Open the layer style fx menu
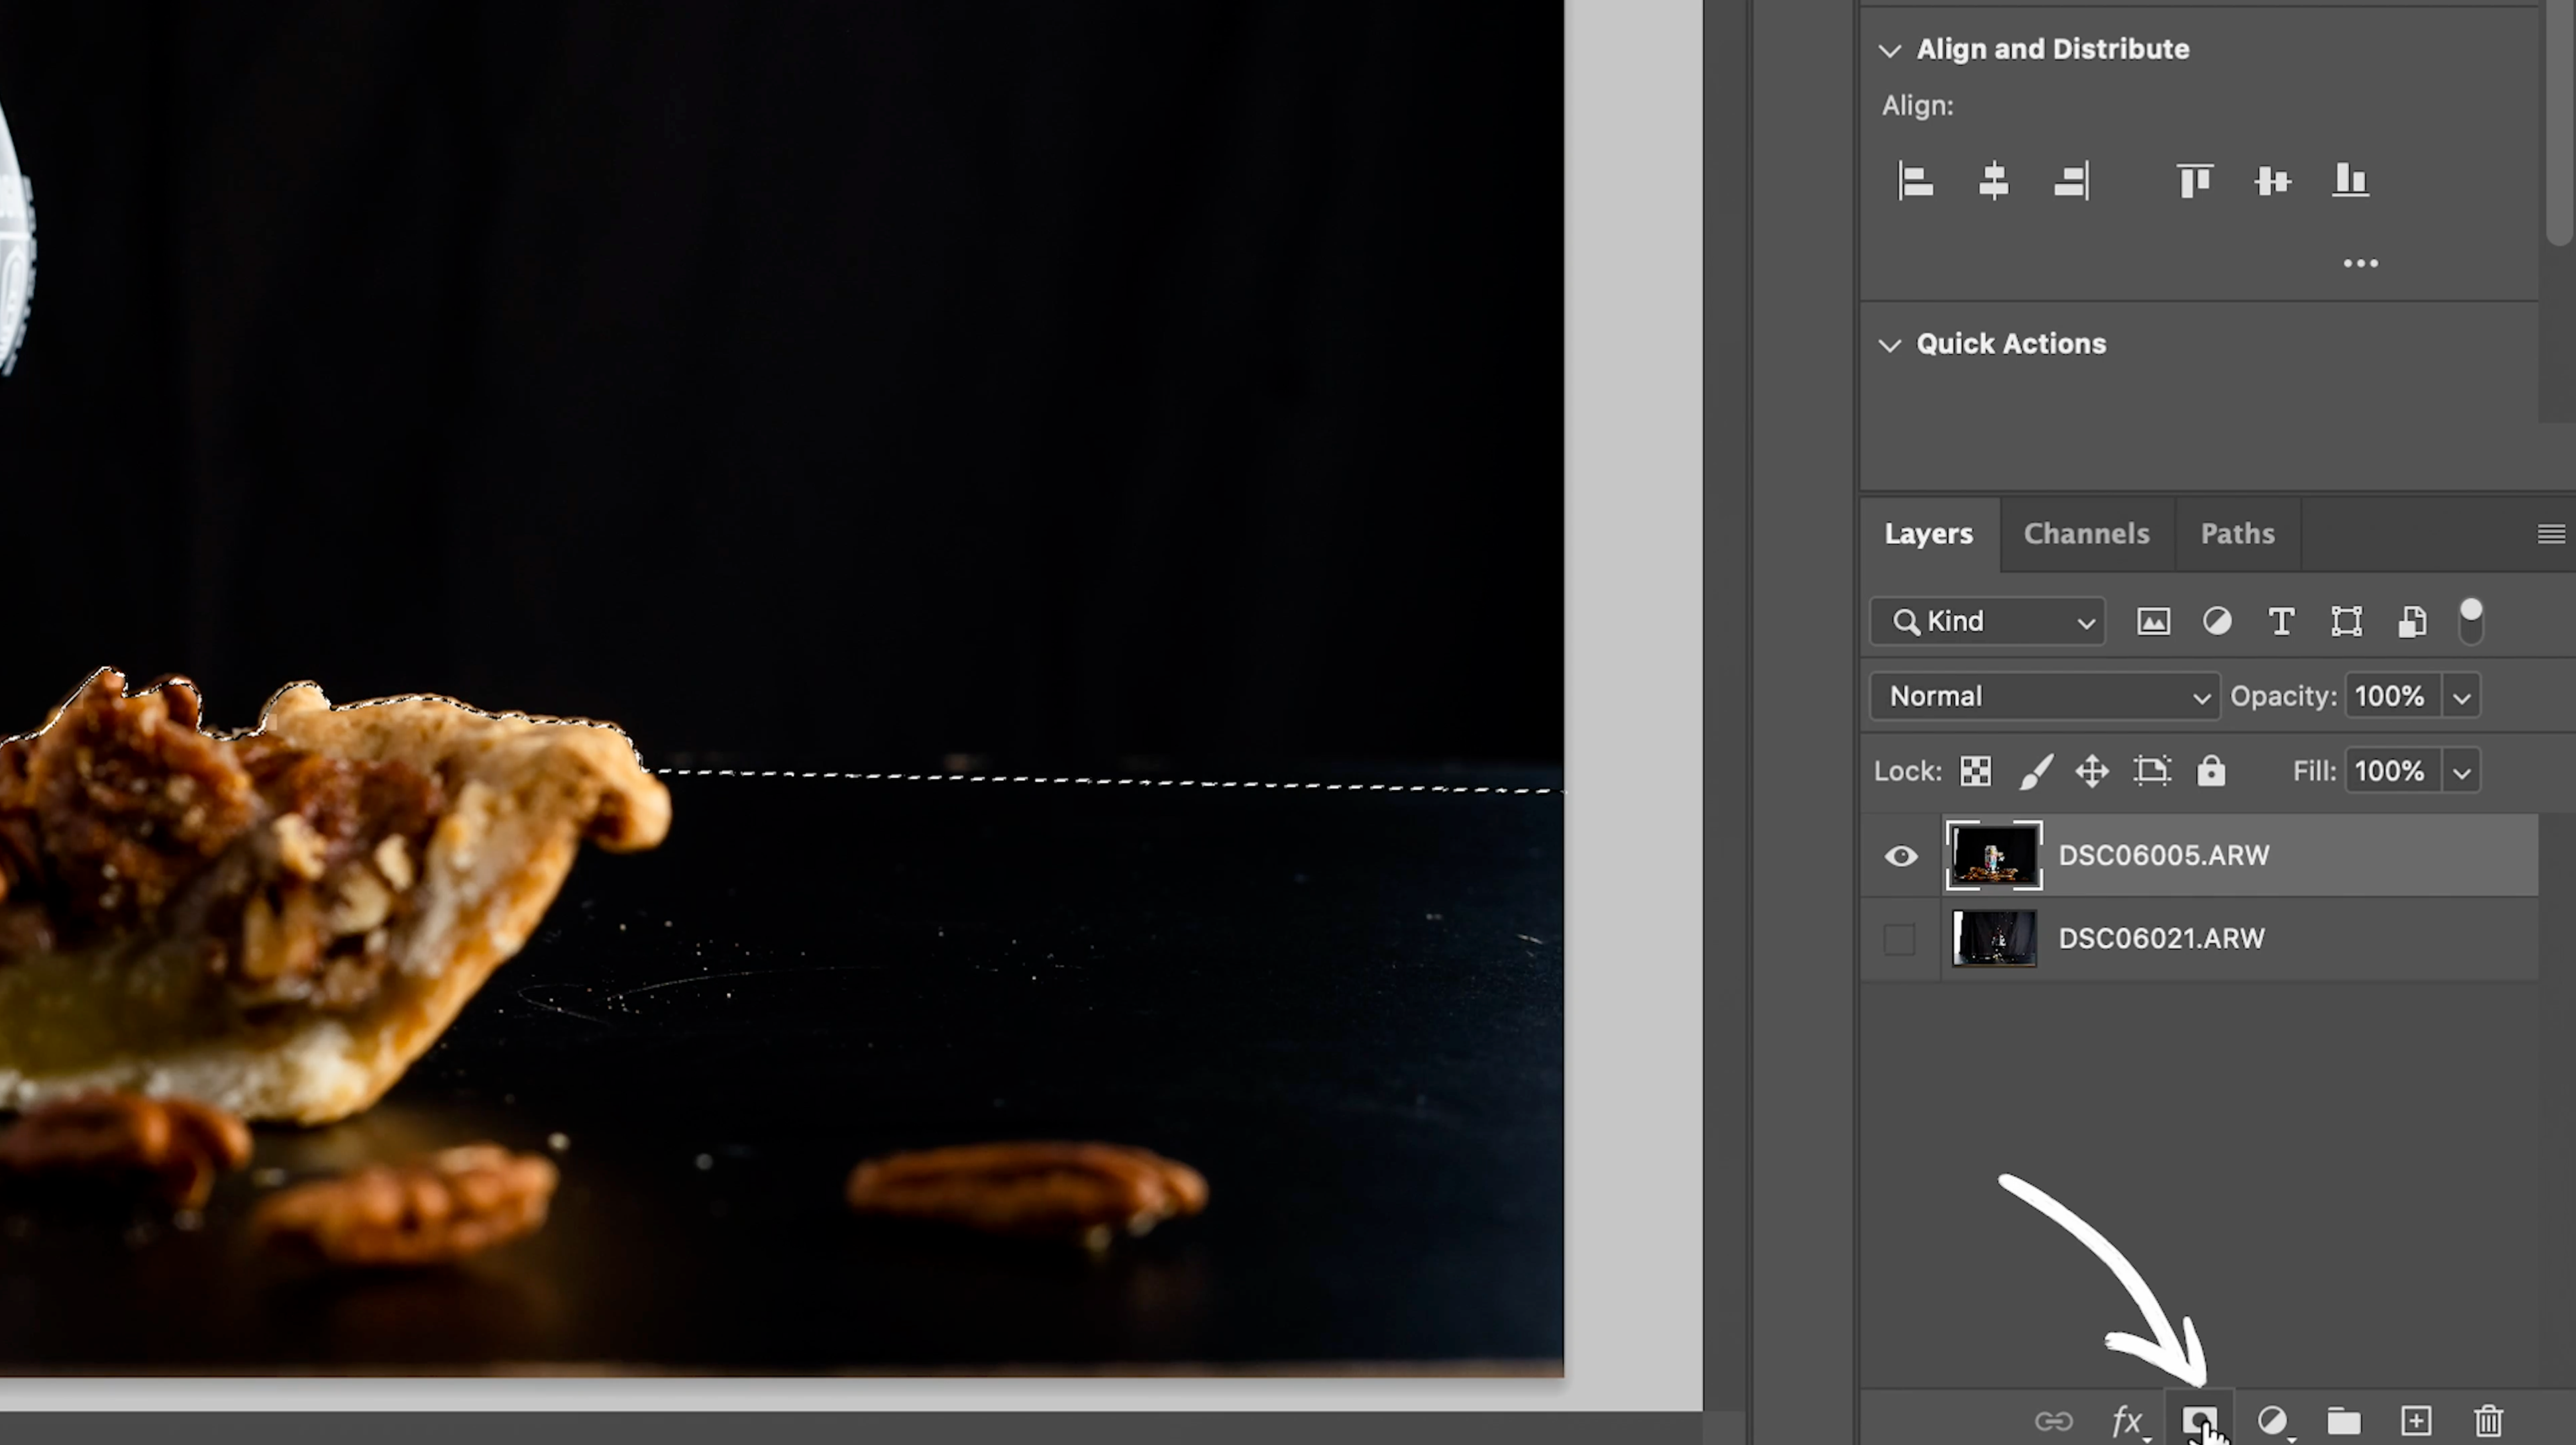2576x1445 pixels. 2126,1420
